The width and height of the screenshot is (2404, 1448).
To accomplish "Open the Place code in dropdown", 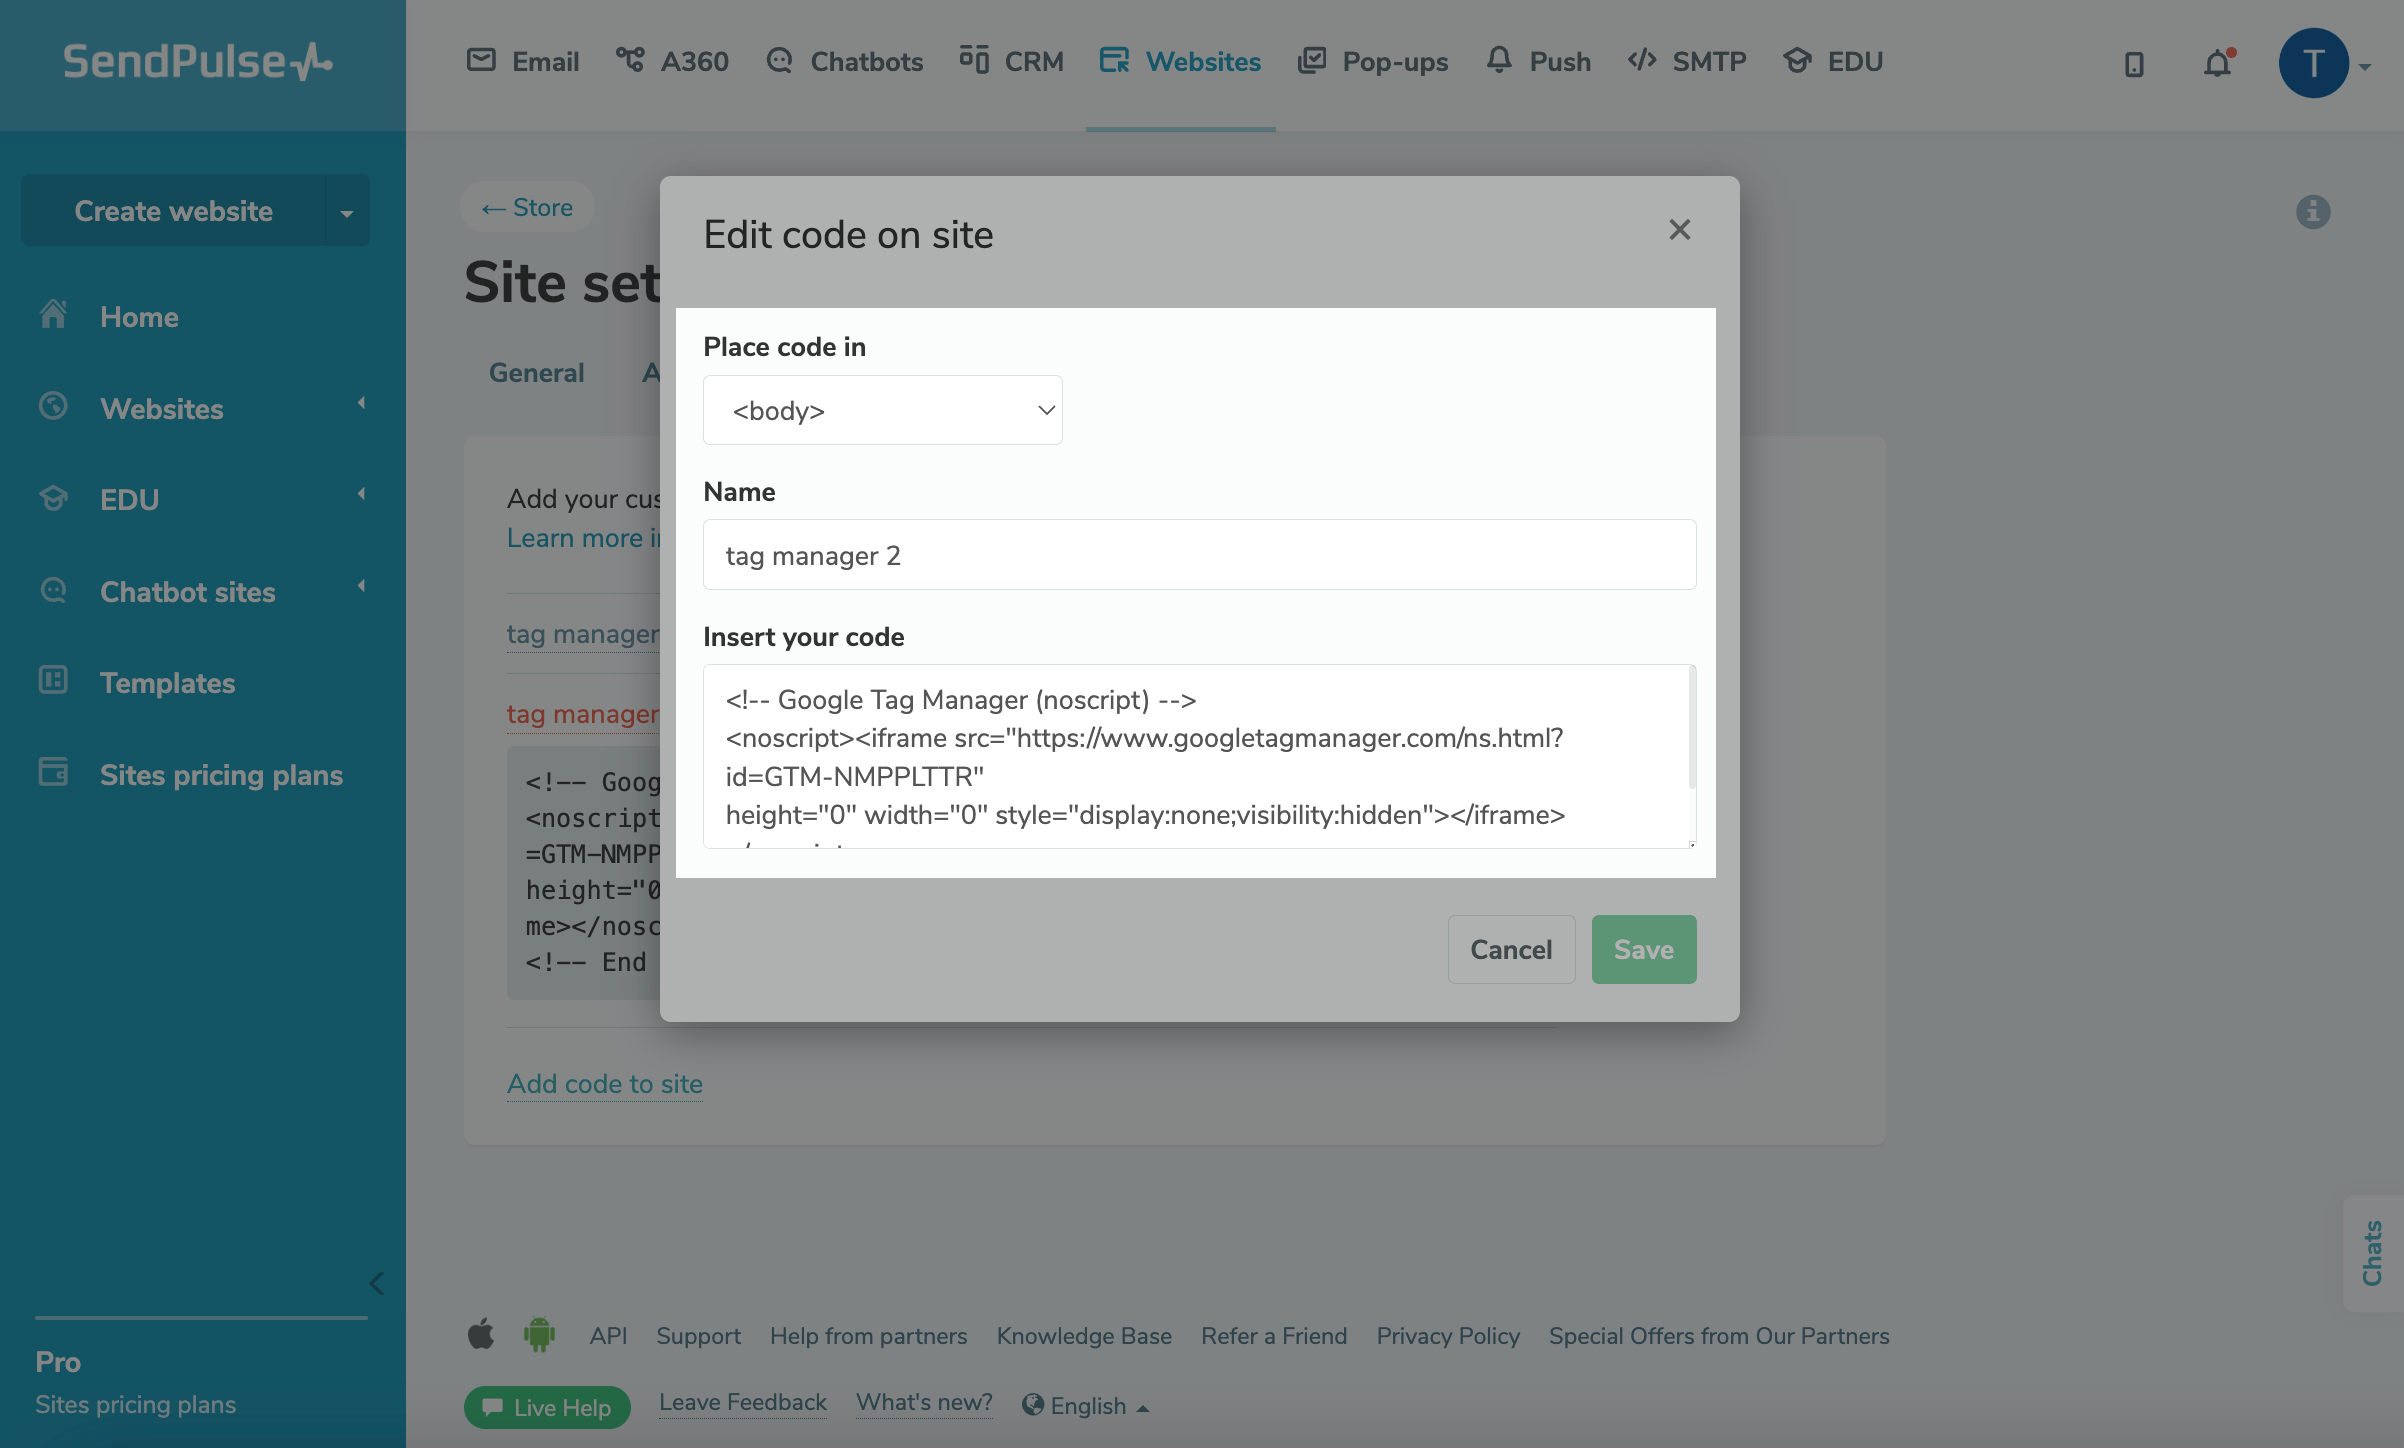I will (x=882, y=410).
